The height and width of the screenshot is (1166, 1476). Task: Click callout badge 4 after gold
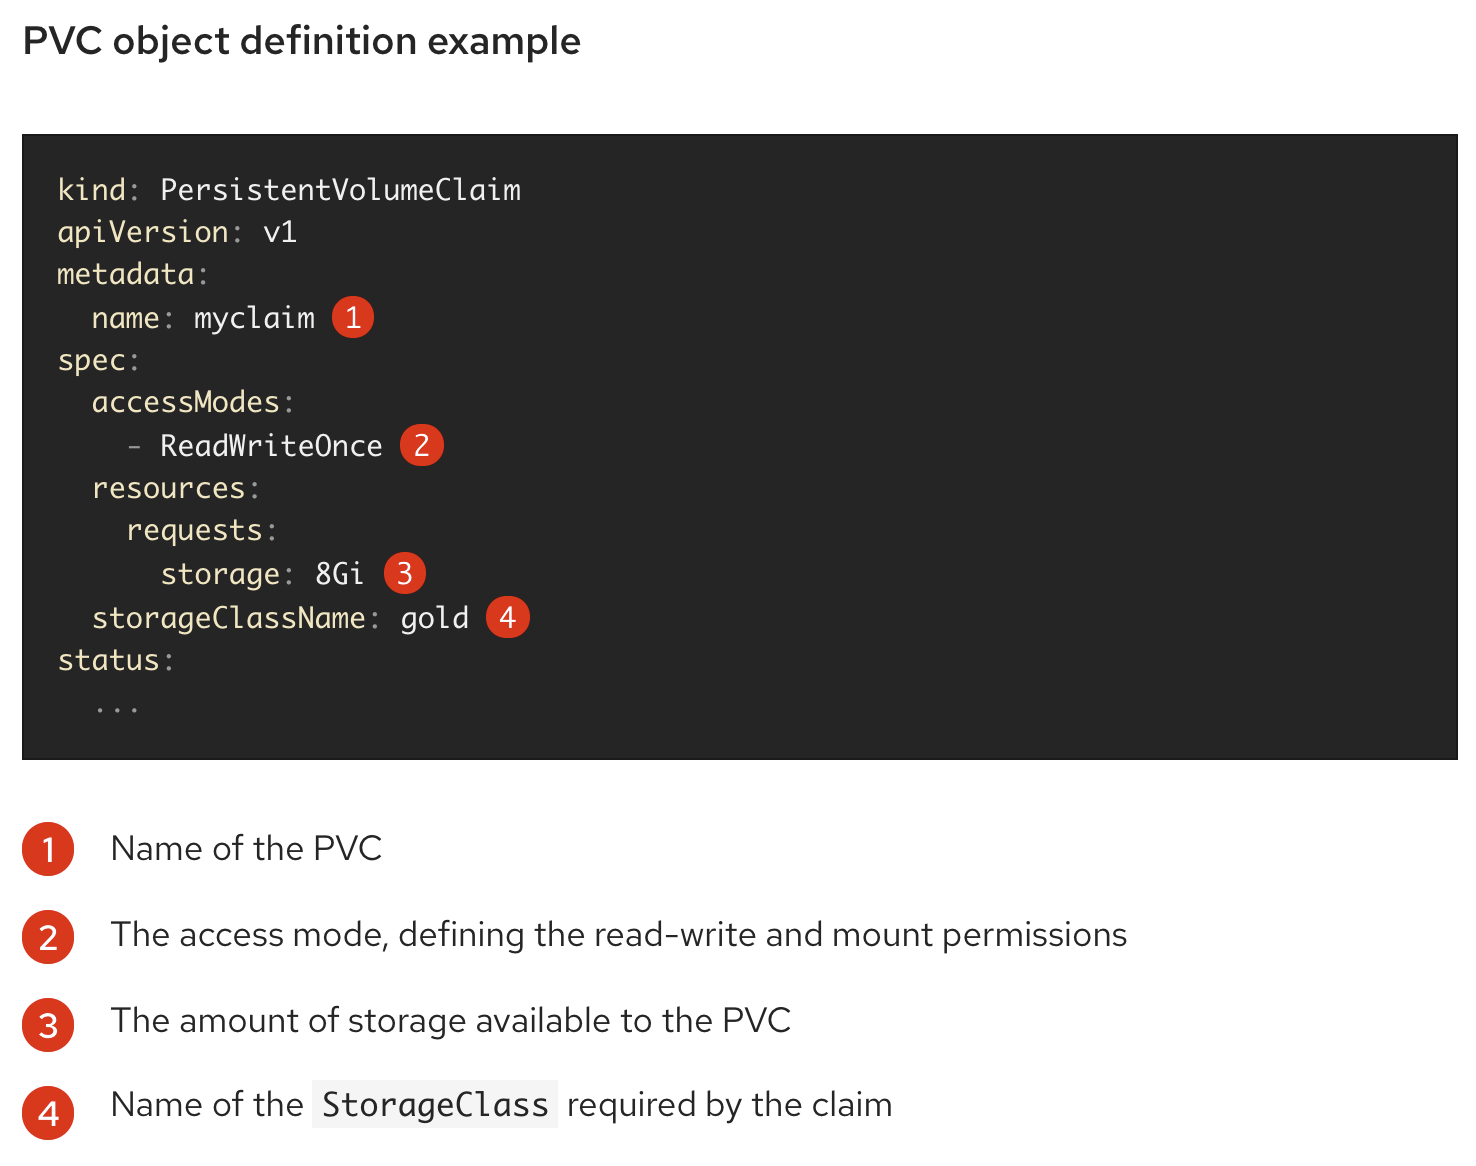point(508,617)
